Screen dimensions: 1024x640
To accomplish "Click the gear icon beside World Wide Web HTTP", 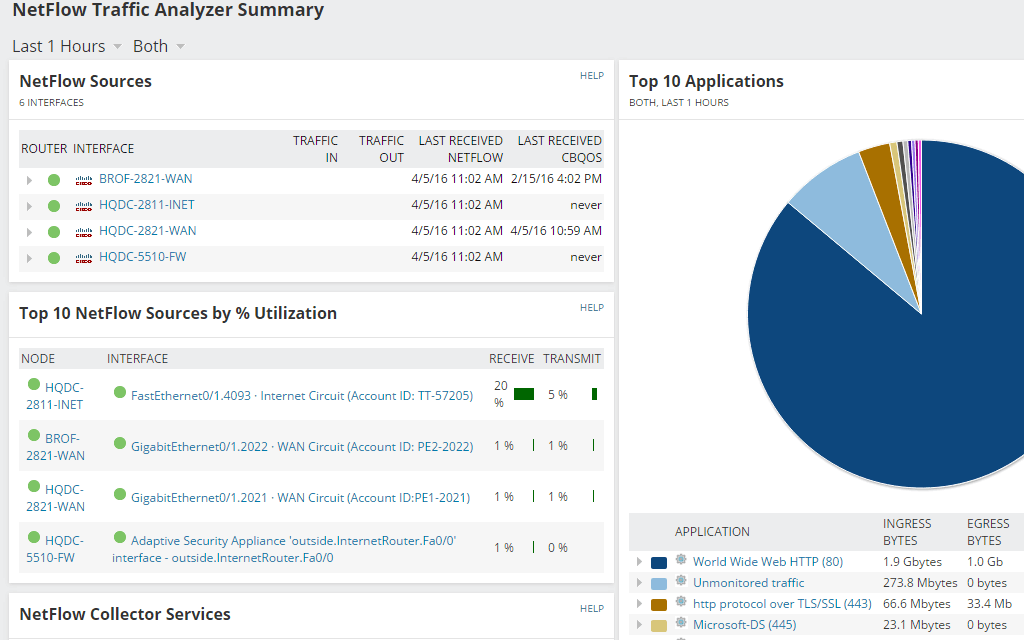I will (x=683, y=561).
